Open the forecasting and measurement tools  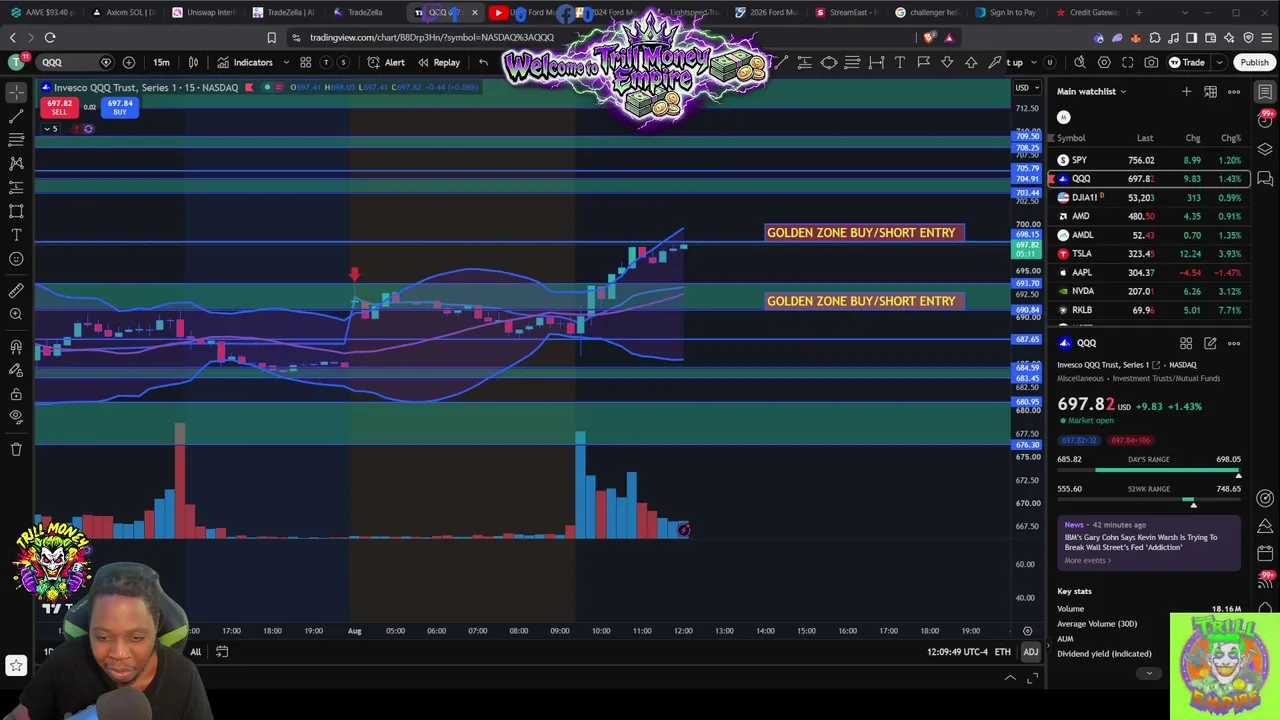[x=16, y=187]
